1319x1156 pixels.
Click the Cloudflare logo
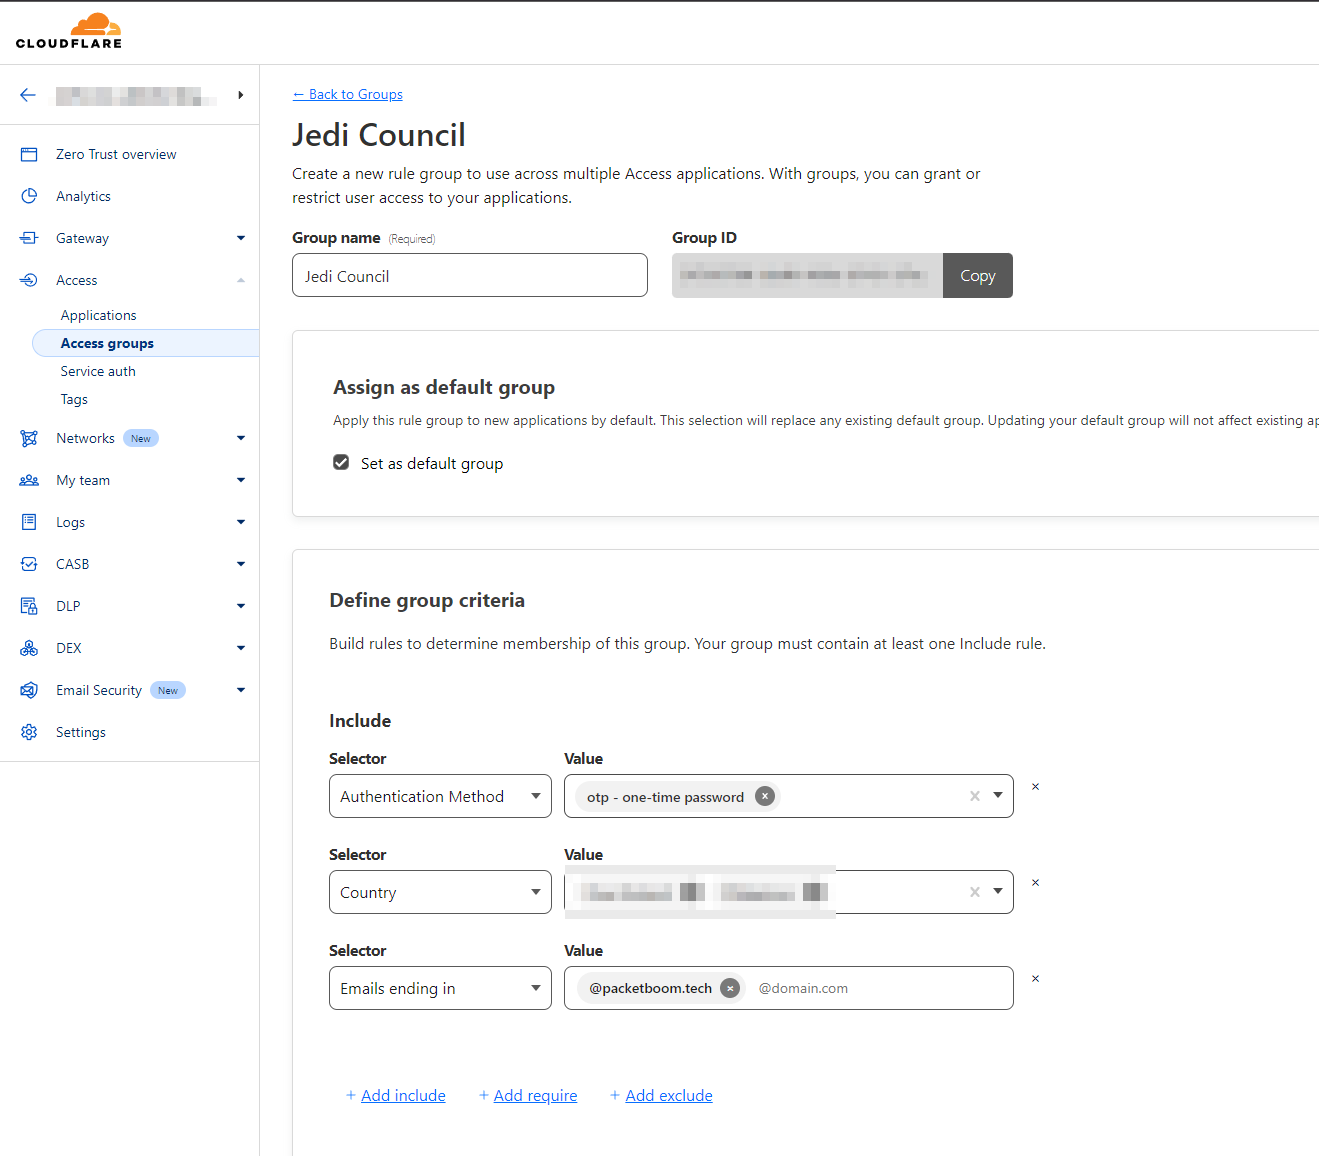(69, 31)
